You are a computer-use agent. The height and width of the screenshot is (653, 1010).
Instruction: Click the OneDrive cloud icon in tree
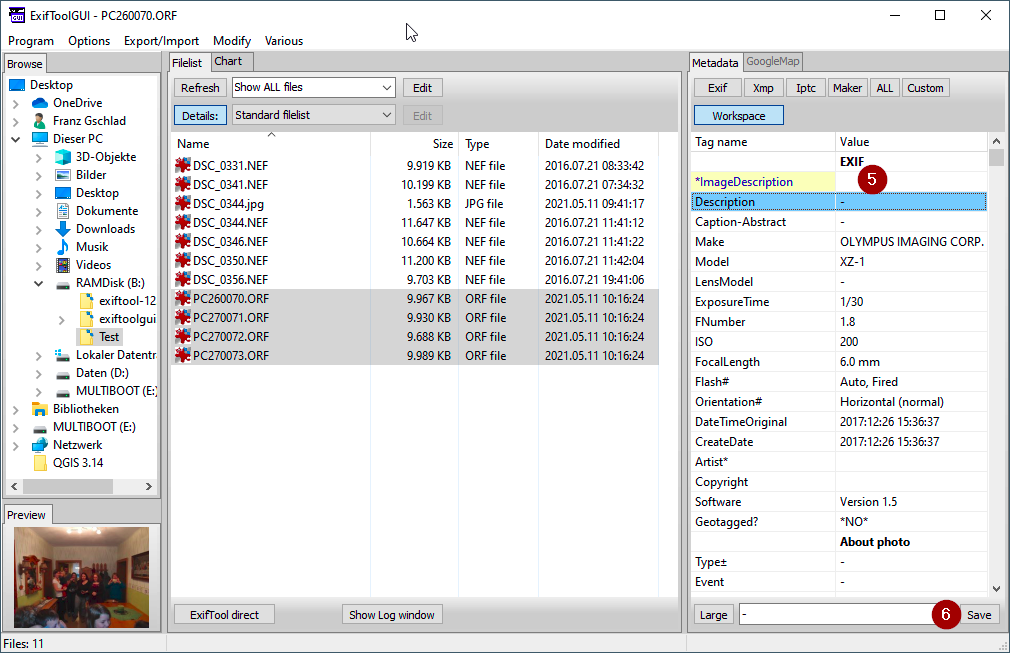[x=40, y=103]
